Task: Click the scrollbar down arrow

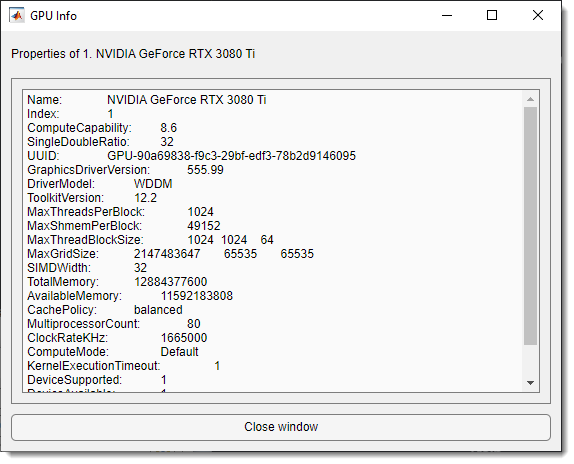Action: click(x=530, y=383)
